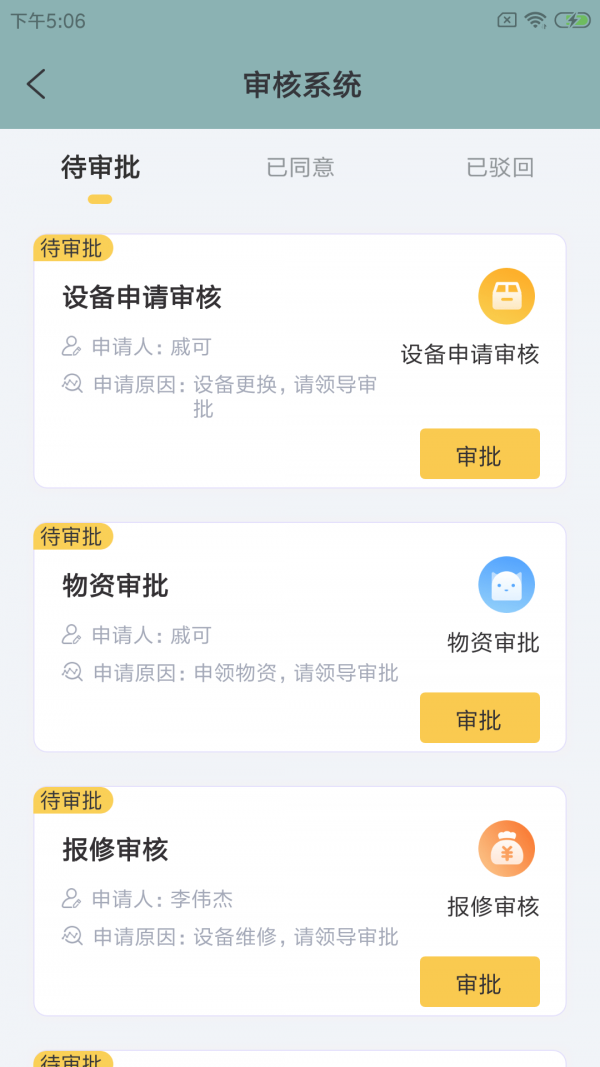Click the applicant person icon beside 戚可

click(x=70, y=345)
